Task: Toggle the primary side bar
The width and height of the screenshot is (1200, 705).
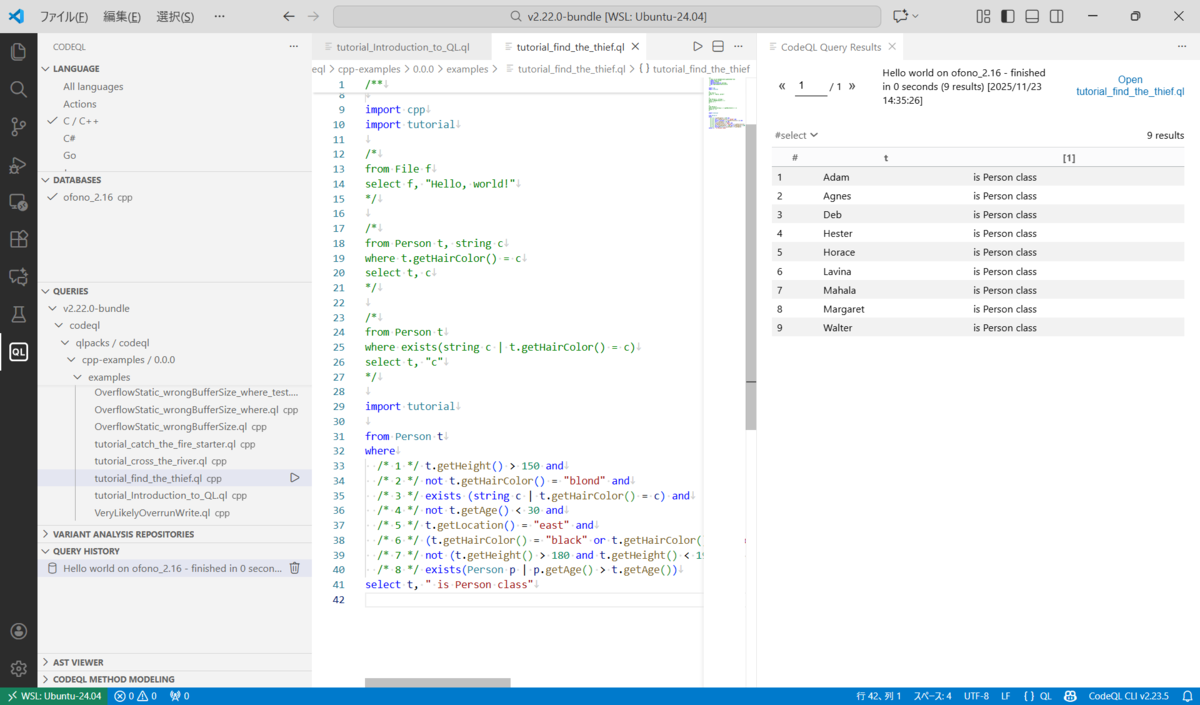Action: coord(1007,16)
